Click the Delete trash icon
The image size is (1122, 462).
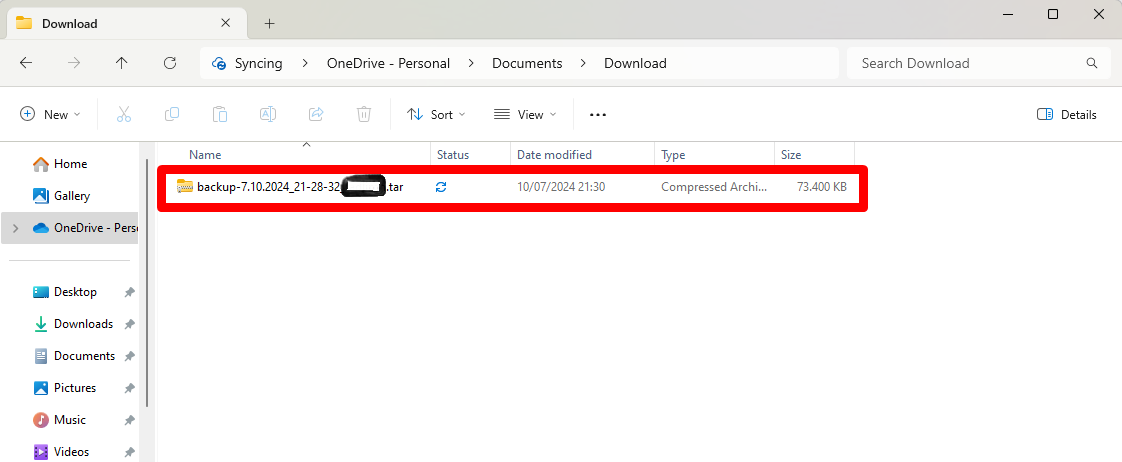tap(364, 115)
